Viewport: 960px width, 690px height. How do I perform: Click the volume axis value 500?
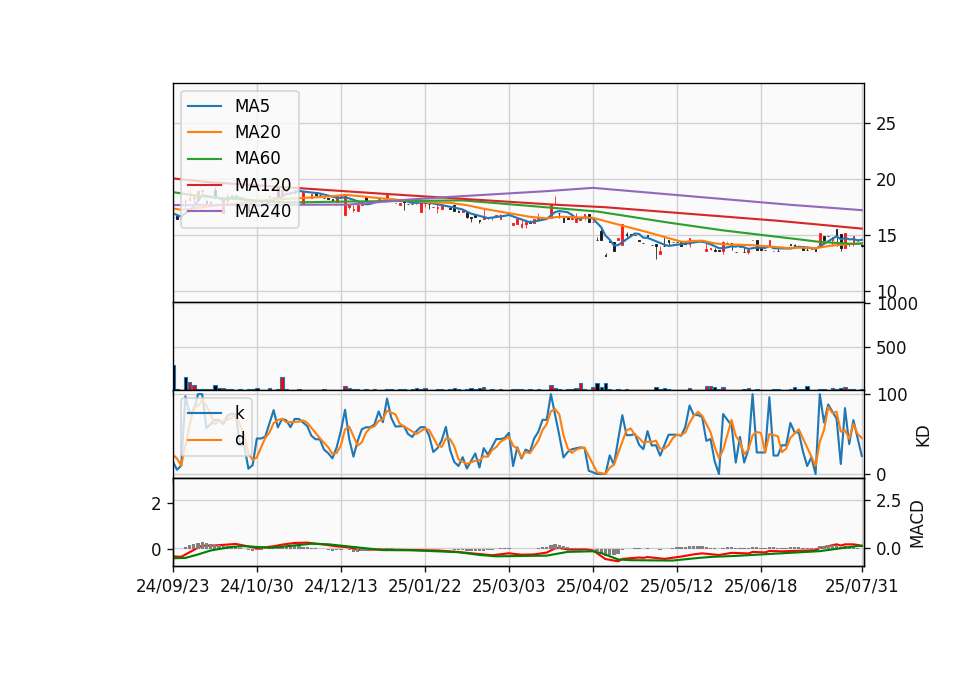click(x=891, y=348)
